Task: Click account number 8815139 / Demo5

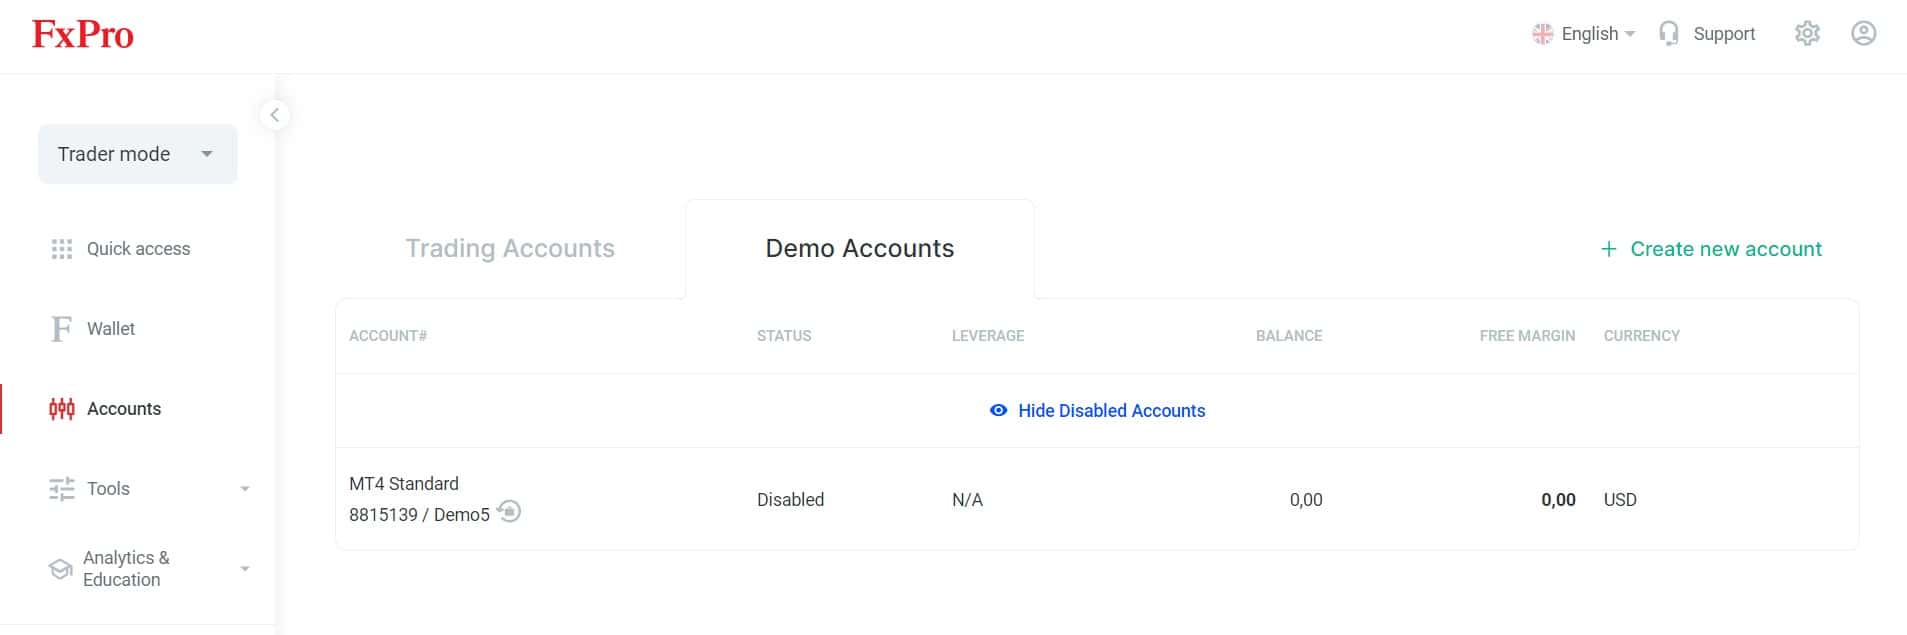Action: point(419,515)
